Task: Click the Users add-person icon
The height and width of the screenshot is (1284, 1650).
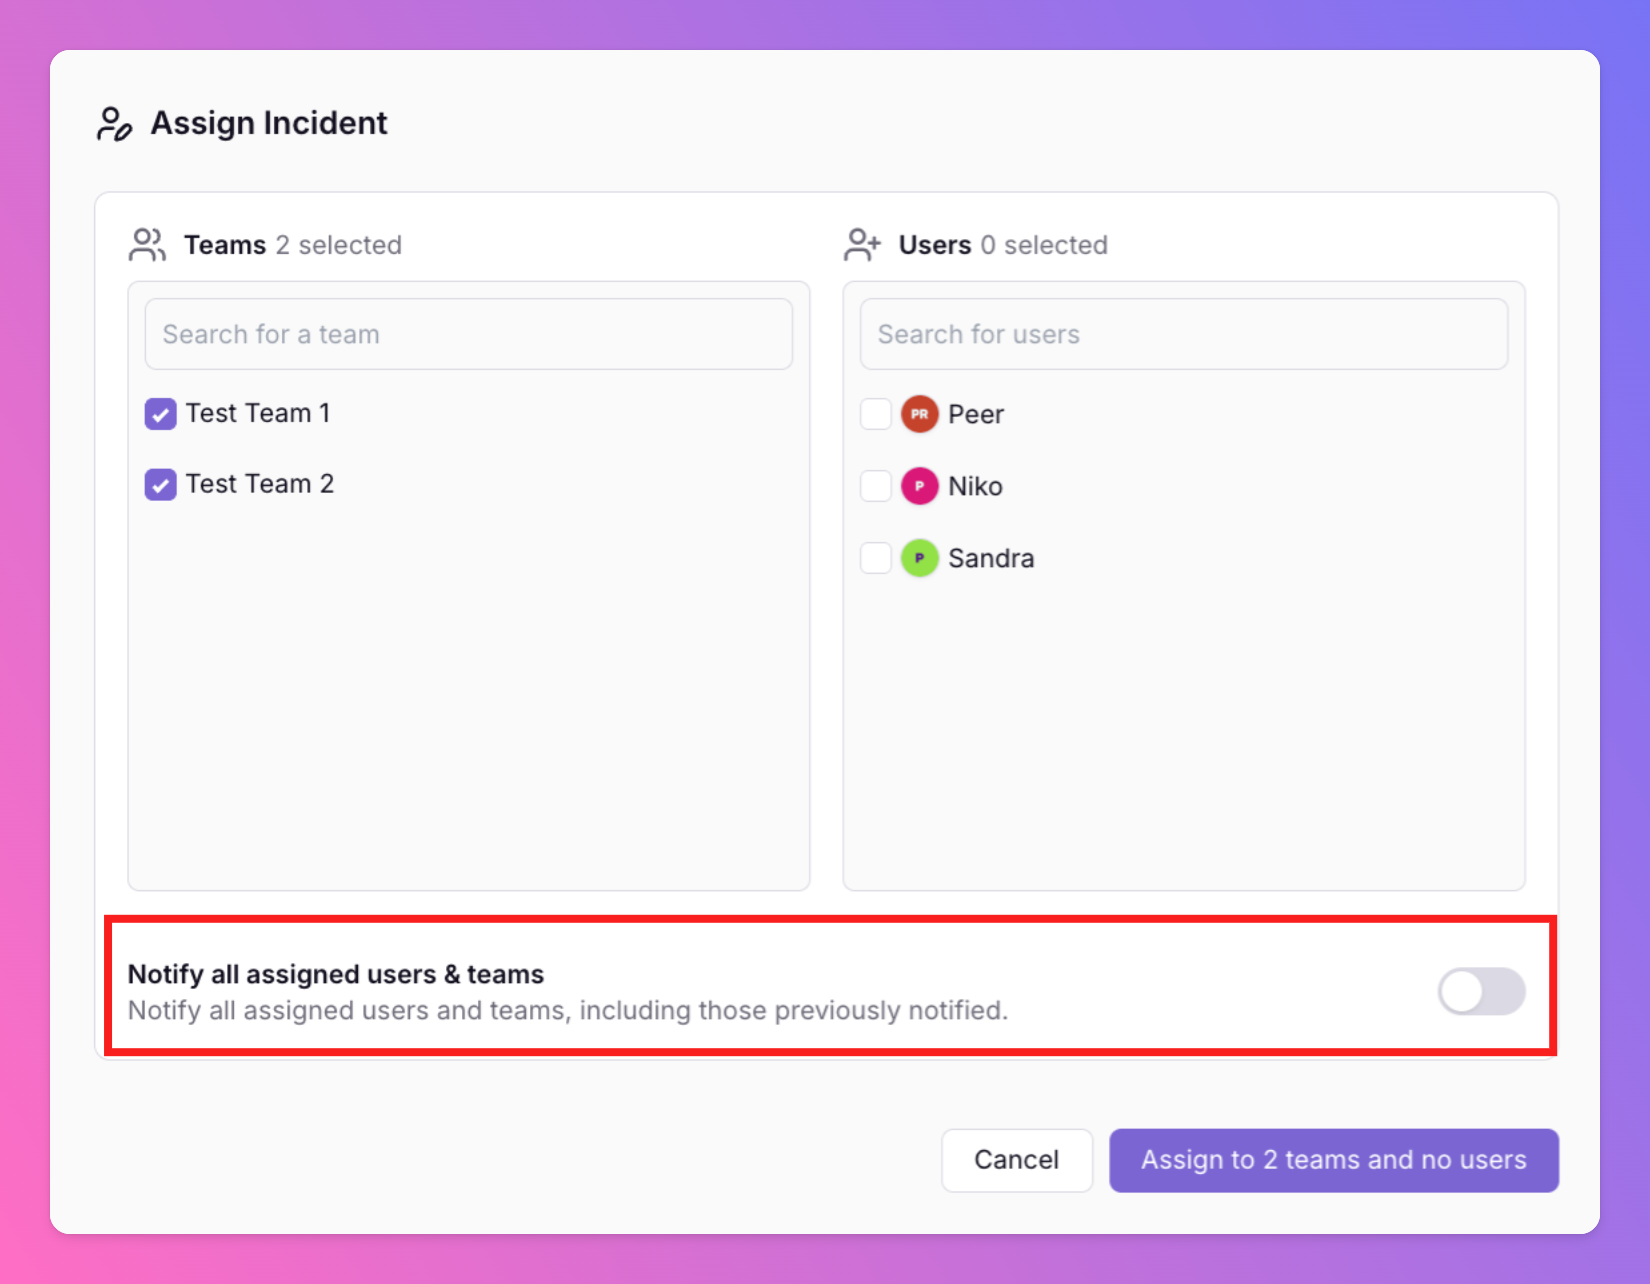Action: coord(862,245)
